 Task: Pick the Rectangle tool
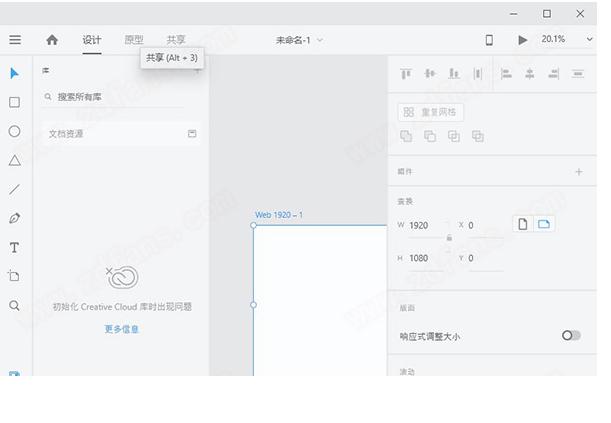[x=14, y=102]
